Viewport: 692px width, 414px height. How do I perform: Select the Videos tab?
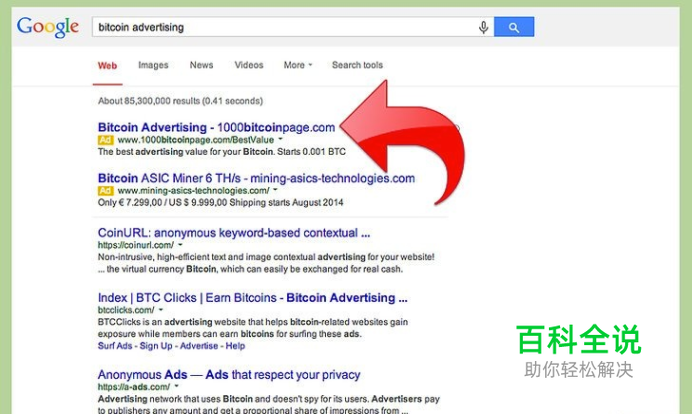tap(249, 65)
